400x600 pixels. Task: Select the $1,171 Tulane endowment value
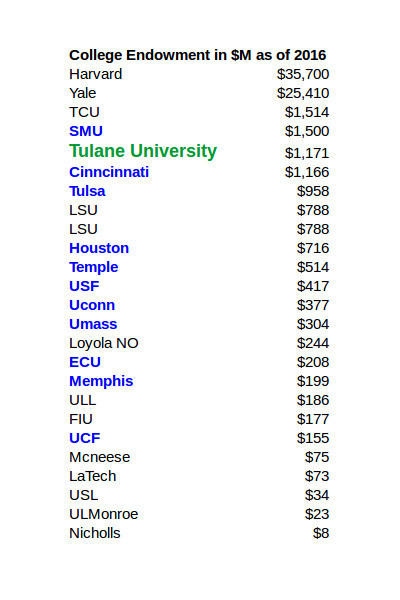coord(307,153)
